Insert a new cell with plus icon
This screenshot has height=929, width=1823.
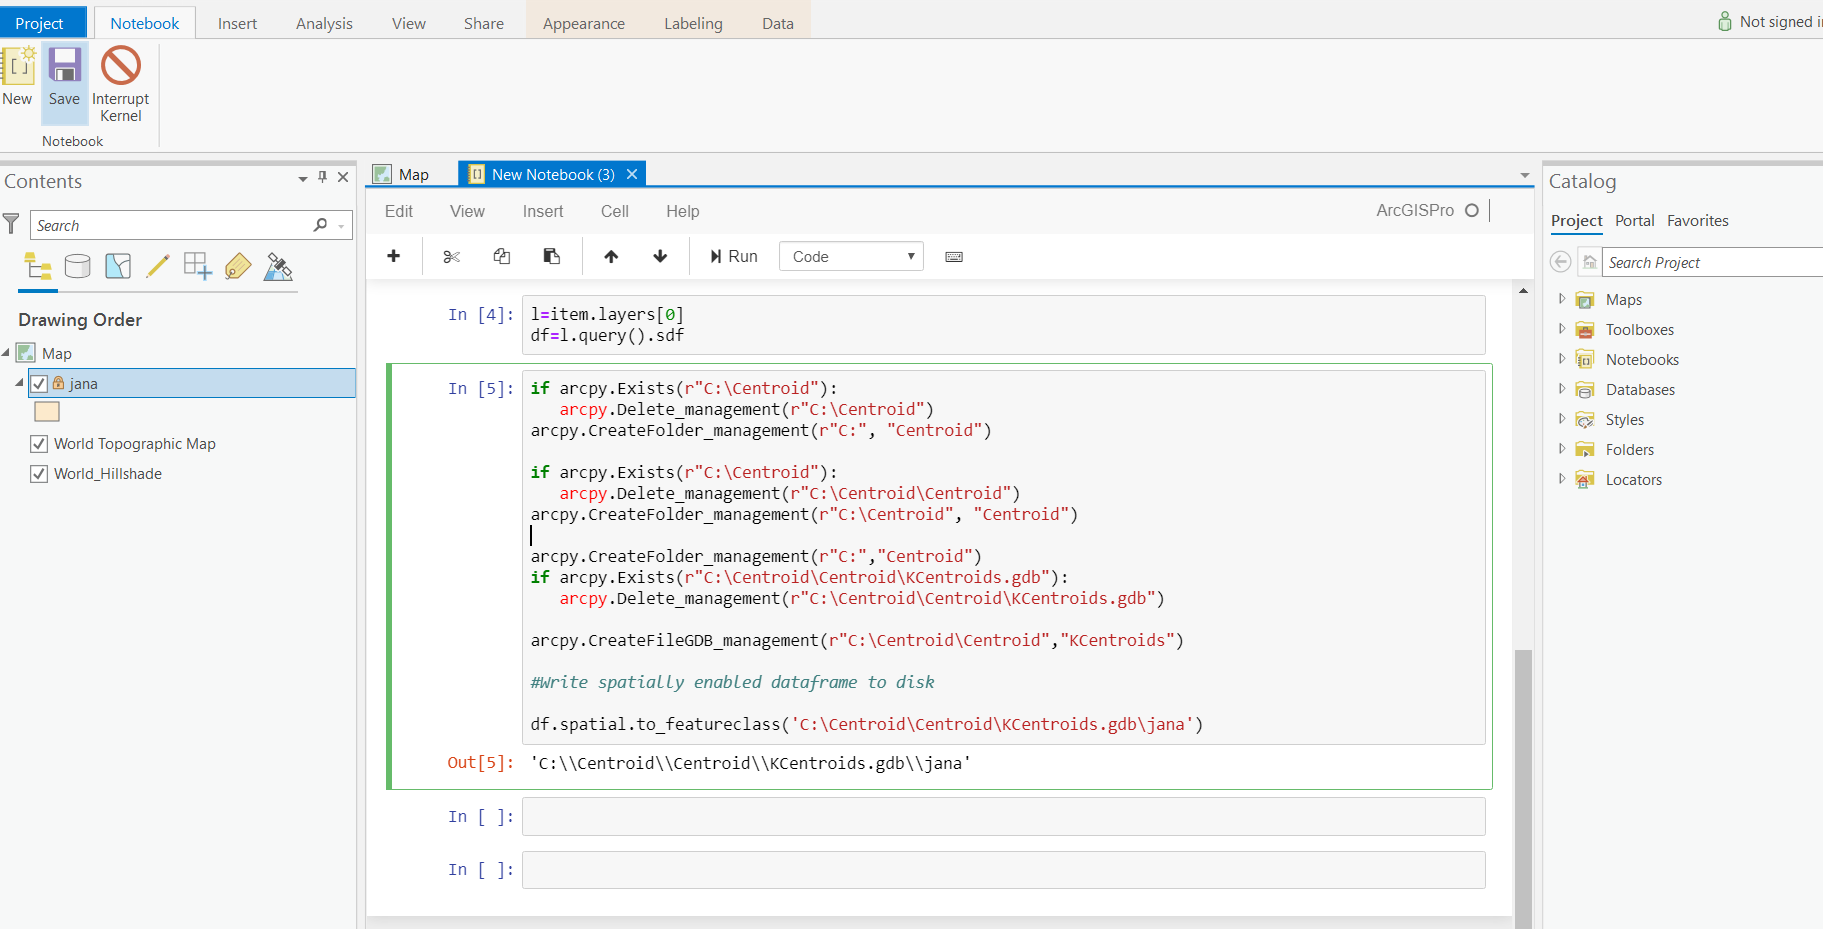pos(393,256)
